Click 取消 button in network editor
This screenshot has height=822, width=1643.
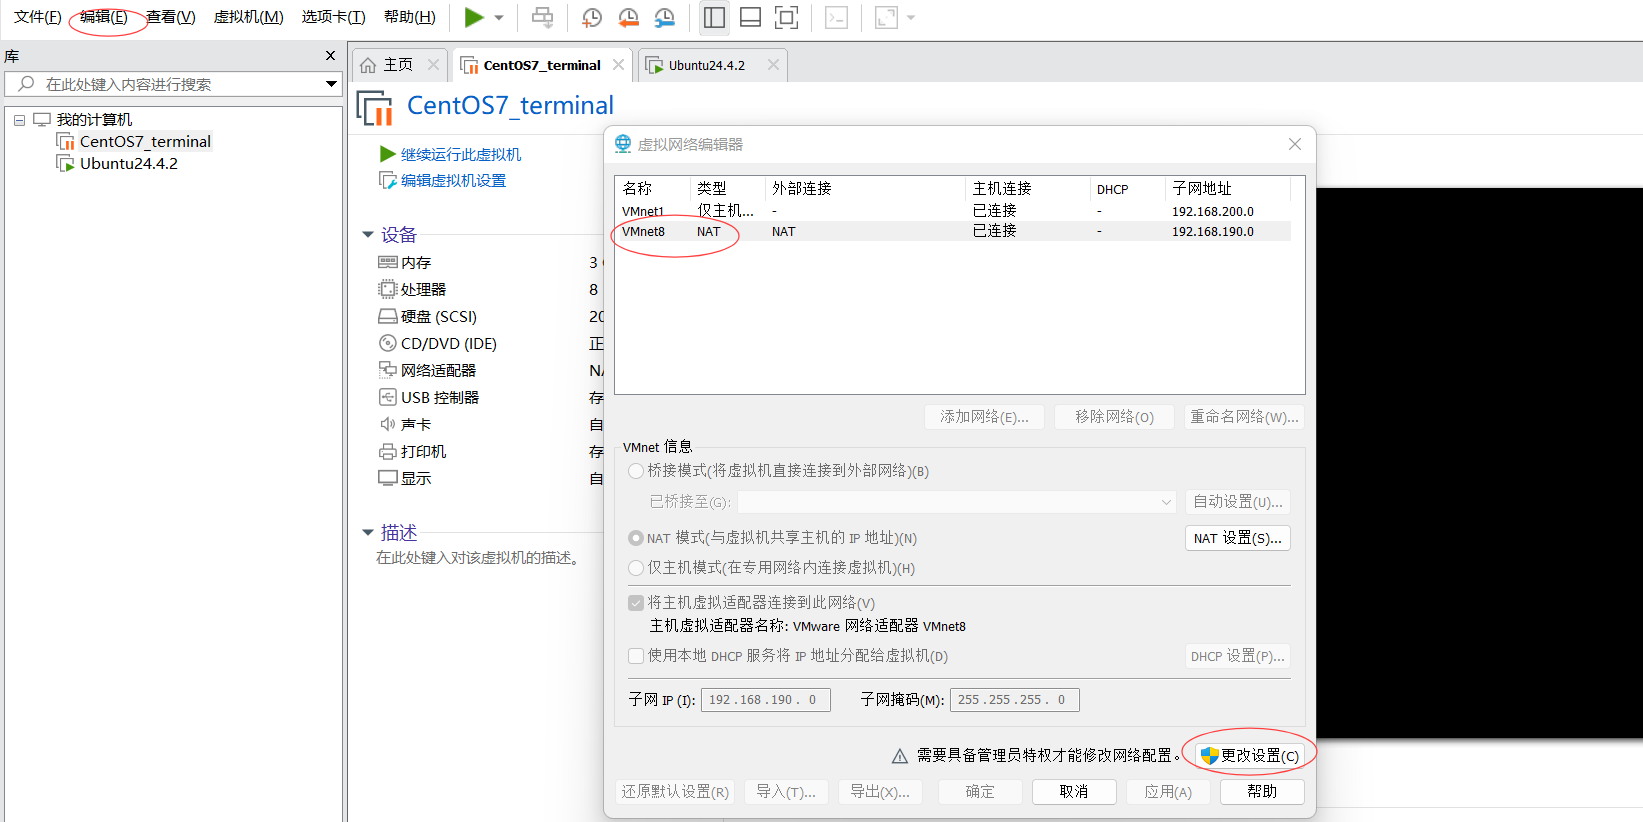click(x=1074, y=792)
